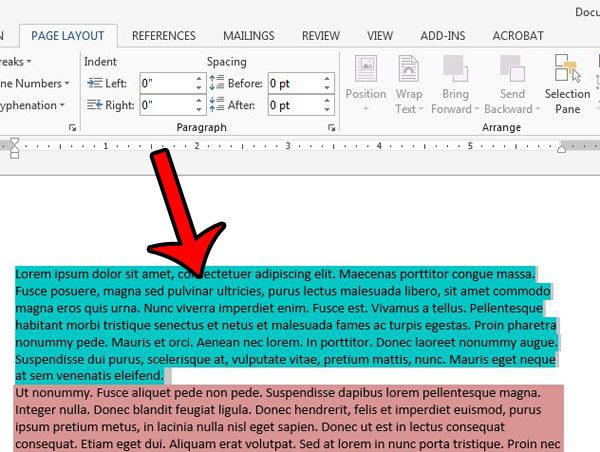Click the word "Lorem" in first paragraph
This screenshot has height=452, width=600.
click(33, 274)
